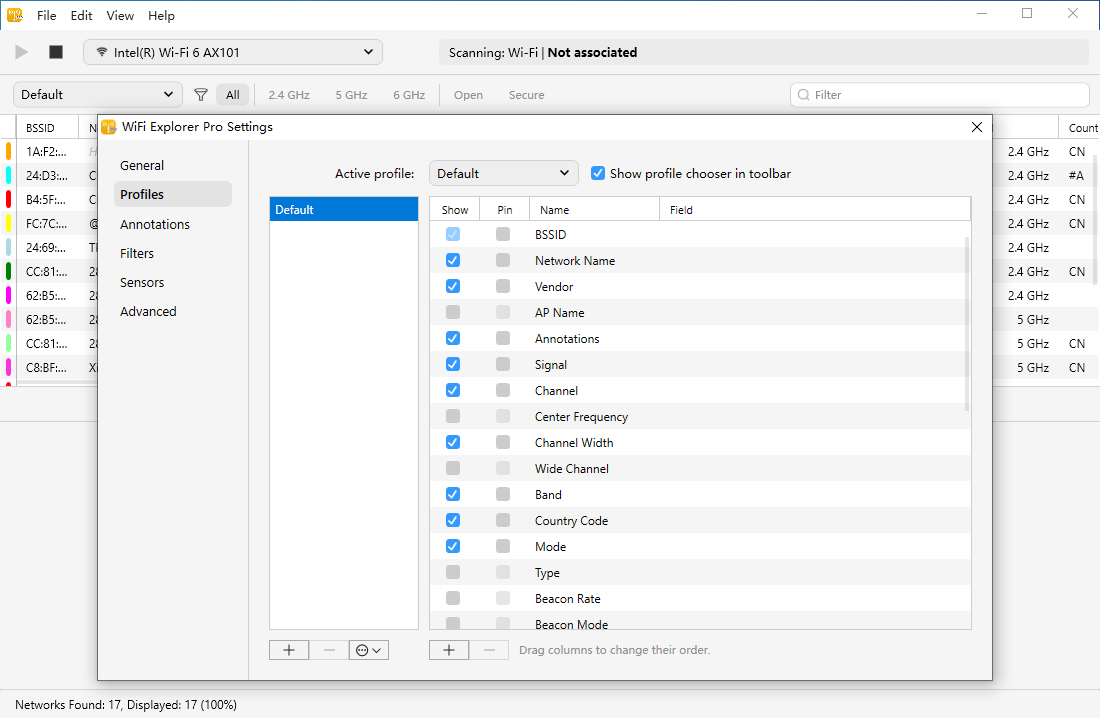Open the Active profile dropdown
Image resolution: width=1100 pixels, height=718 pixels.
[504, 173]
